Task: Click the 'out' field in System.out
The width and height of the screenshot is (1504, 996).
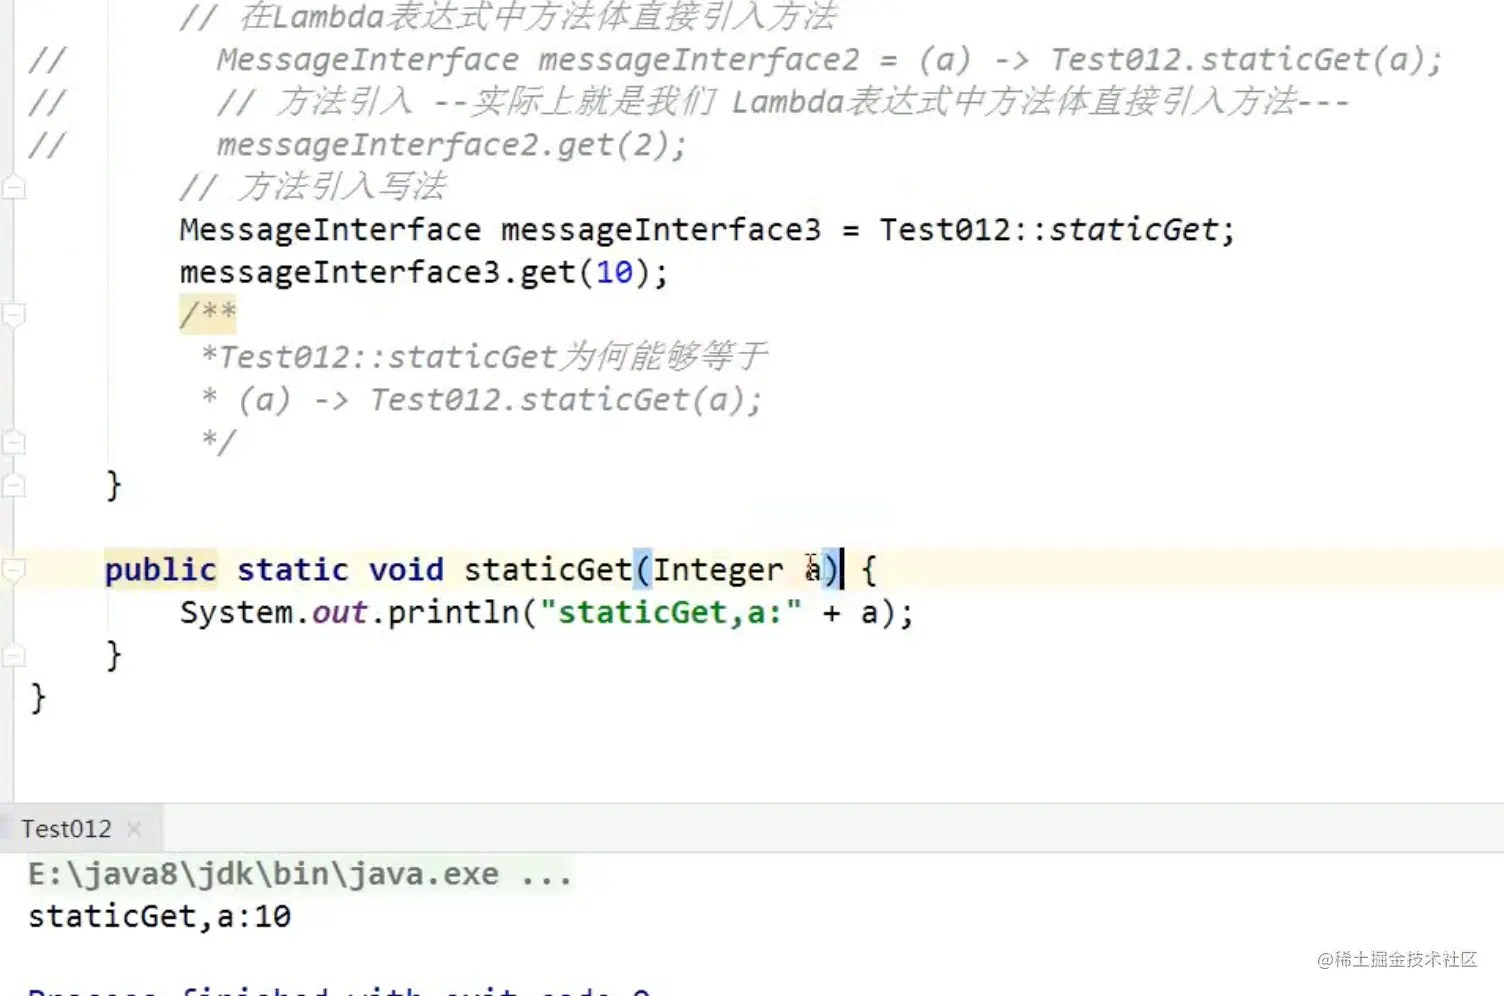Action: (x=339, y=613)
